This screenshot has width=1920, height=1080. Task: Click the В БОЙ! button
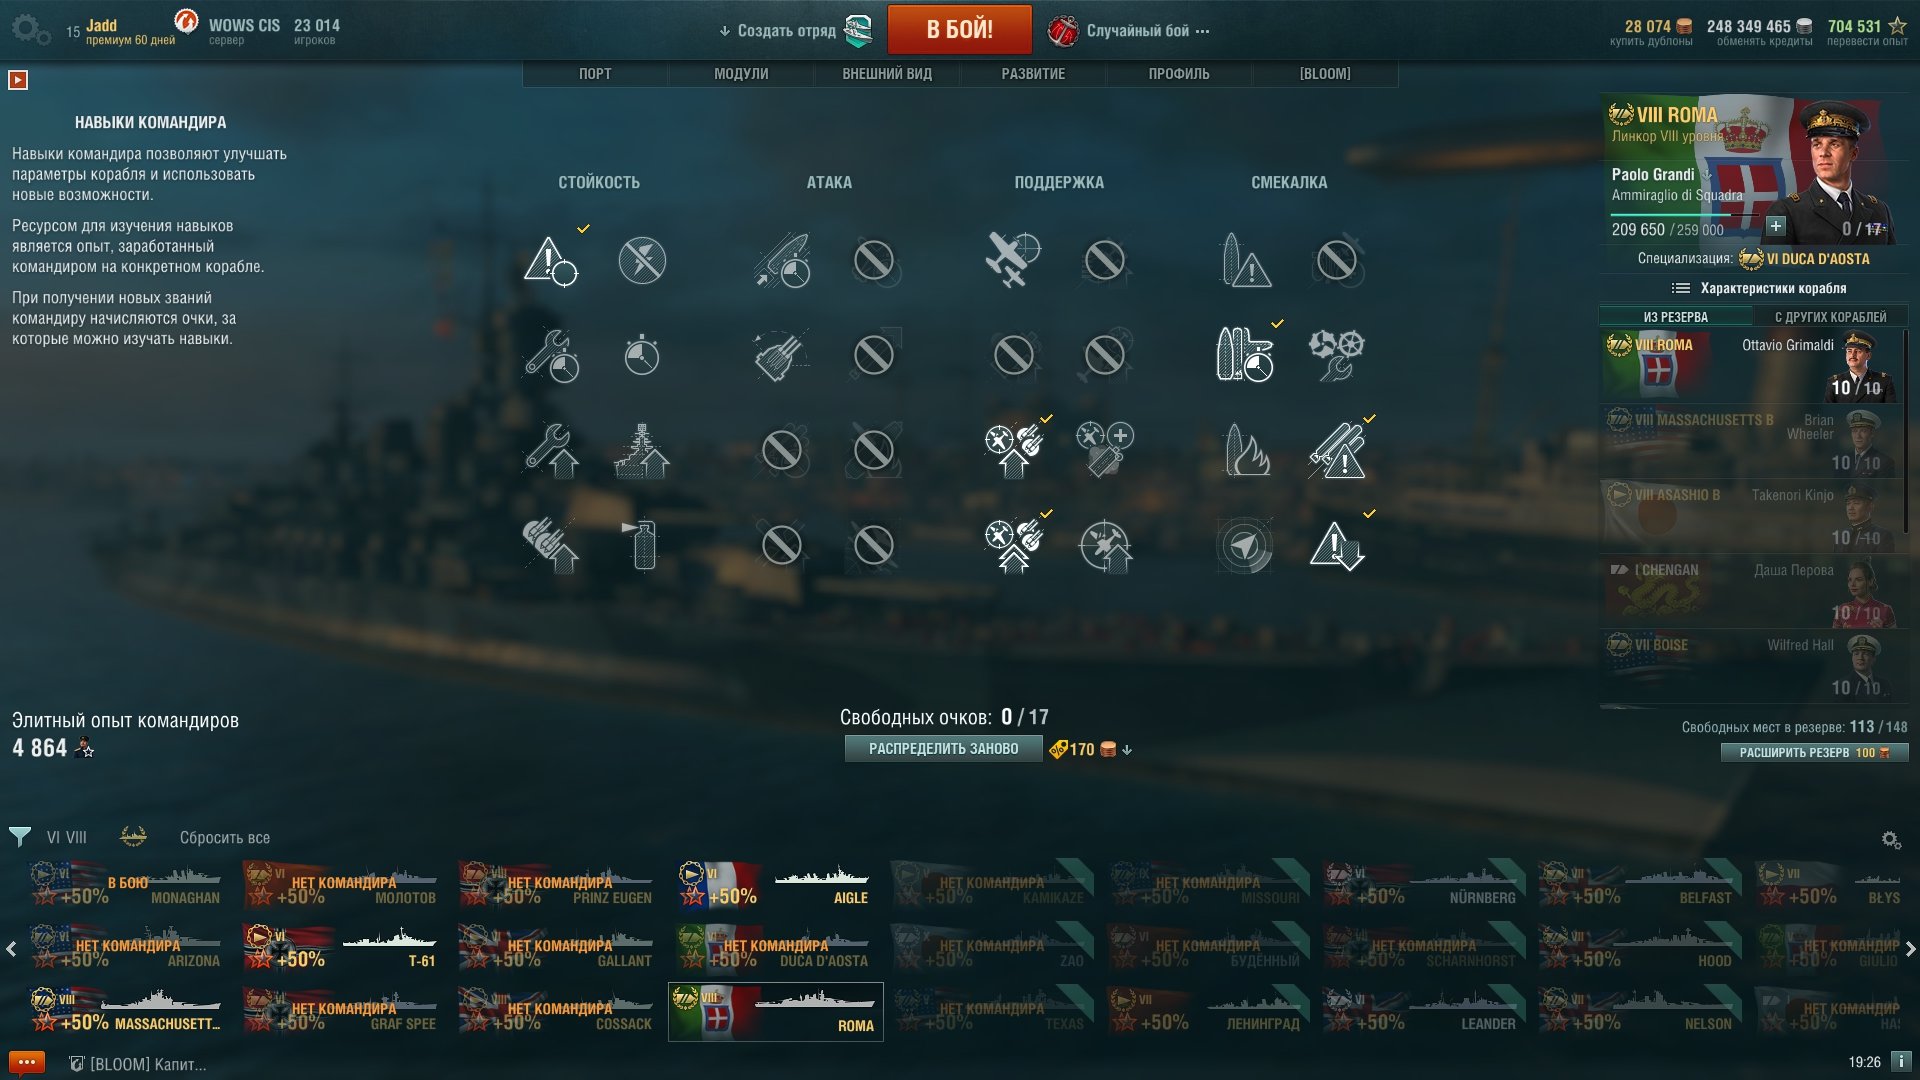[x=959, y=30]
